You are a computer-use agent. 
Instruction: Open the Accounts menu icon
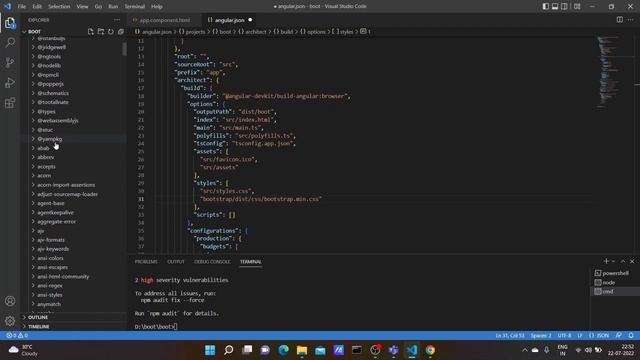10,301
